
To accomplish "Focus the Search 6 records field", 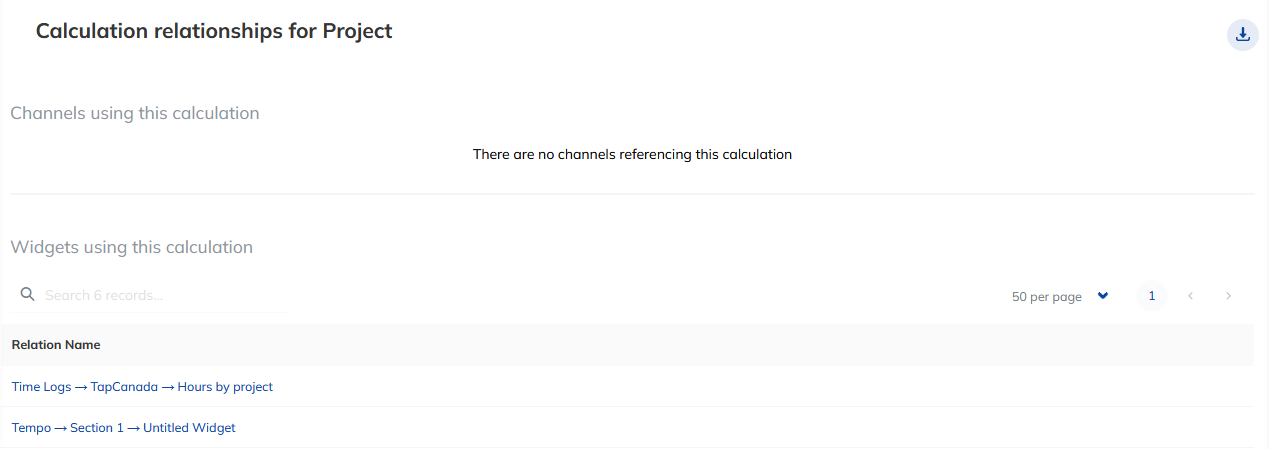I will (x=160, y=296).
